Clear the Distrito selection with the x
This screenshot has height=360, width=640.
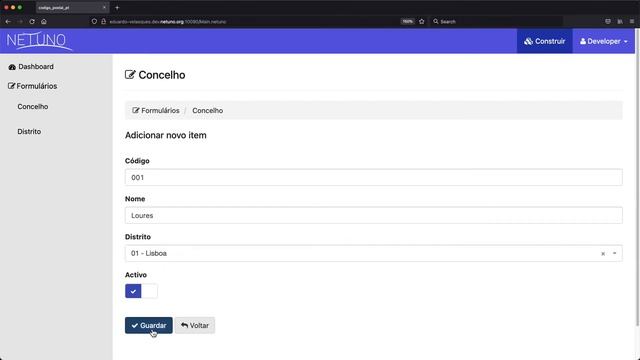[x=603, y=253]
